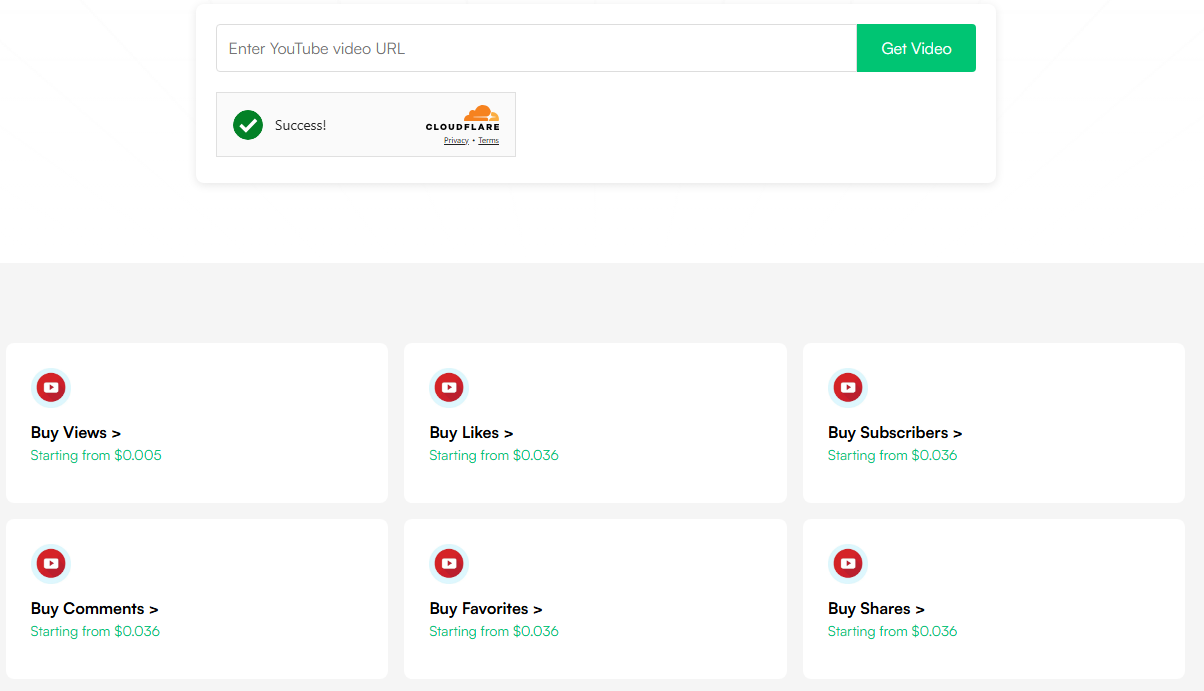Open the Buy Subscribers link
1204x691 pixels.
(895, 433)
